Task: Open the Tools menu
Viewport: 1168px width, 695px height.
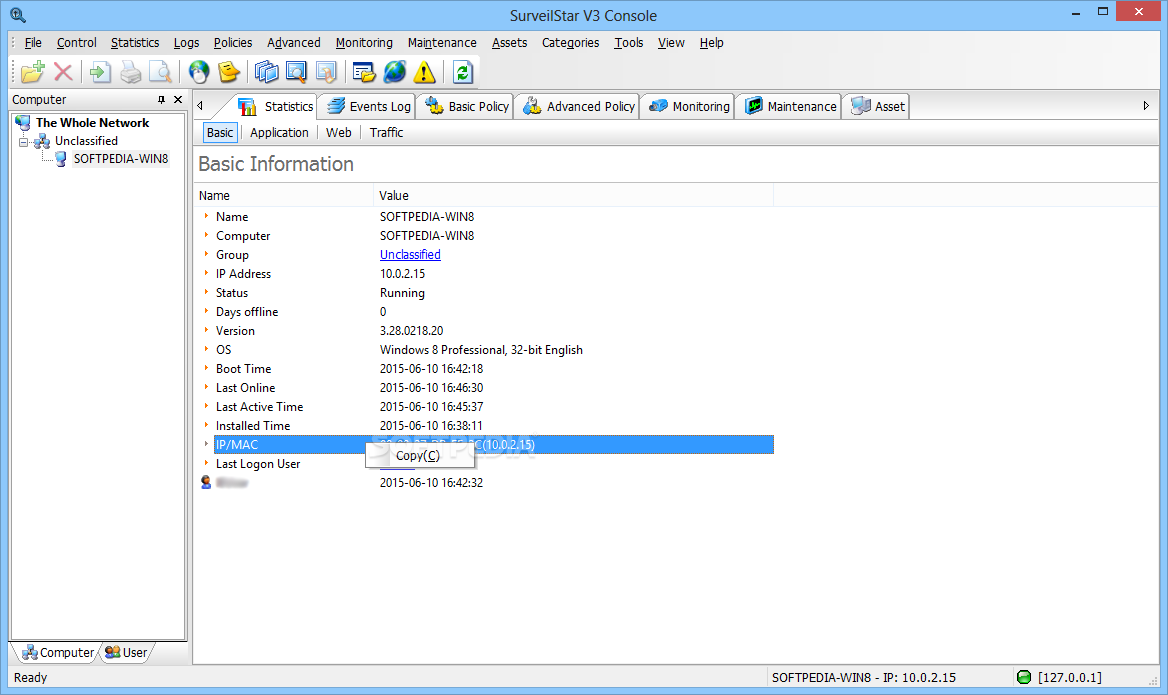Action: click(x=629, y=42)
